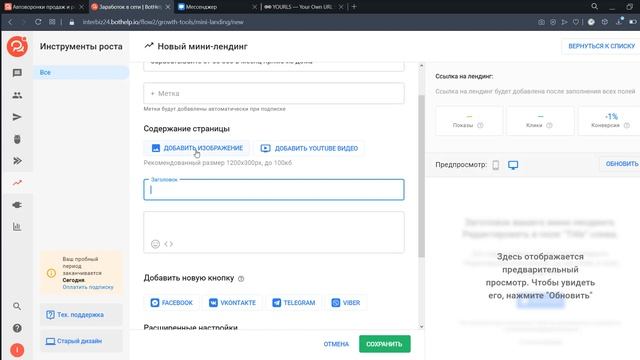The width and height of the screenshot is (640, 360).
Task: Click the browser address bar URL
Action: [x=163, y=22]
